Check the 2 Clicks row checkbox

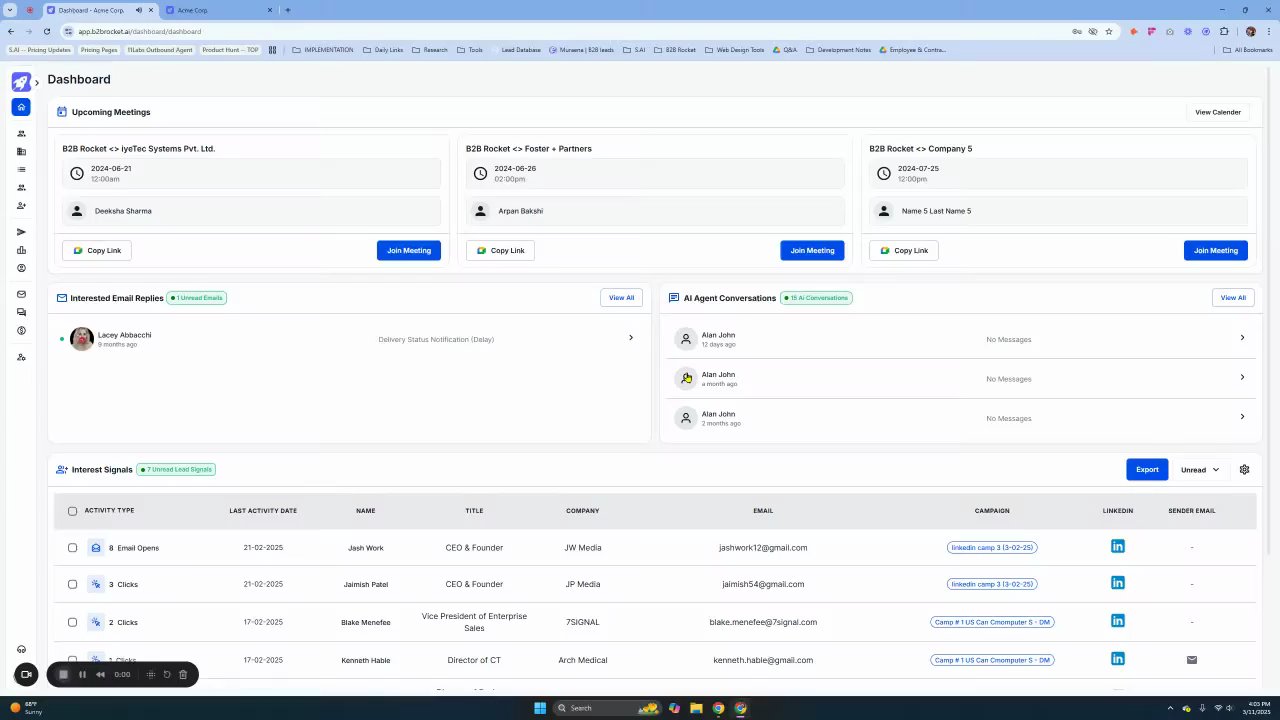point(72,622)
